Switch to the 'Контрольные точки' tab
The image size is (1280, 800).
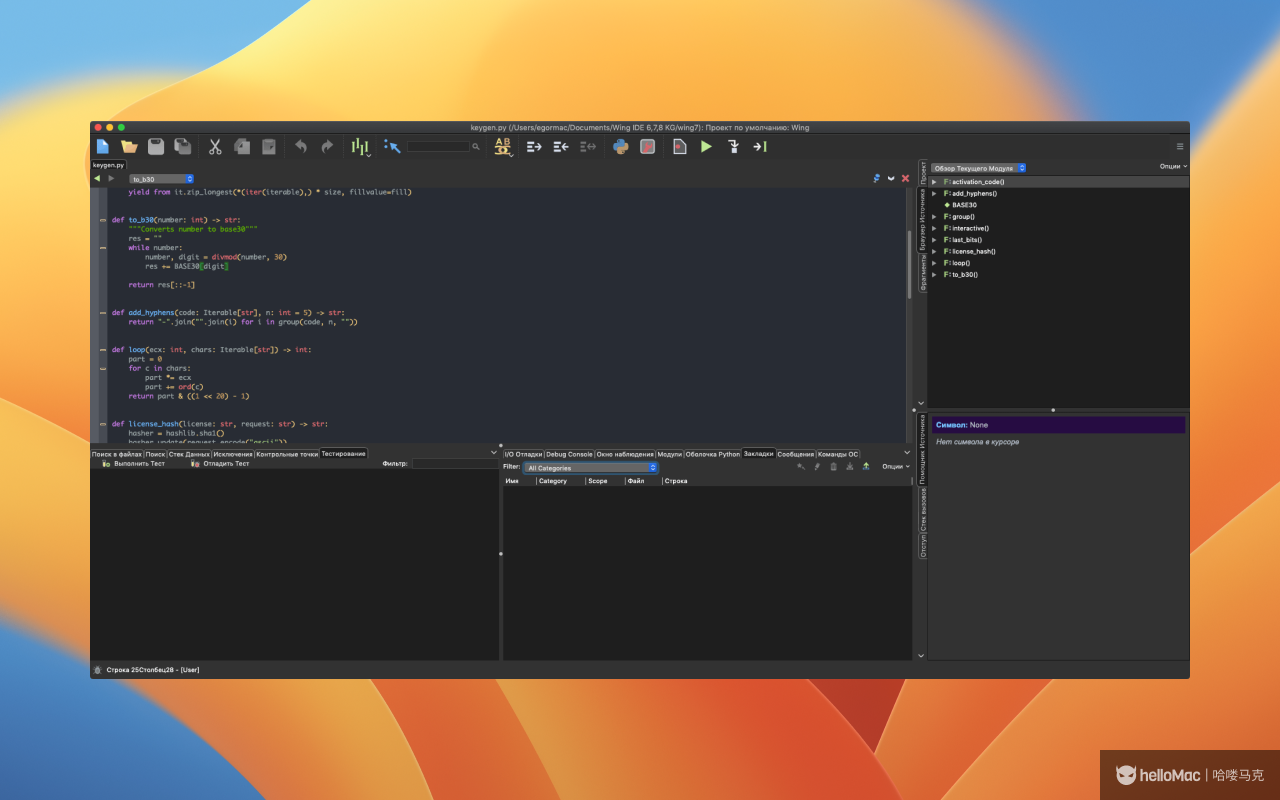pos(287,454)
